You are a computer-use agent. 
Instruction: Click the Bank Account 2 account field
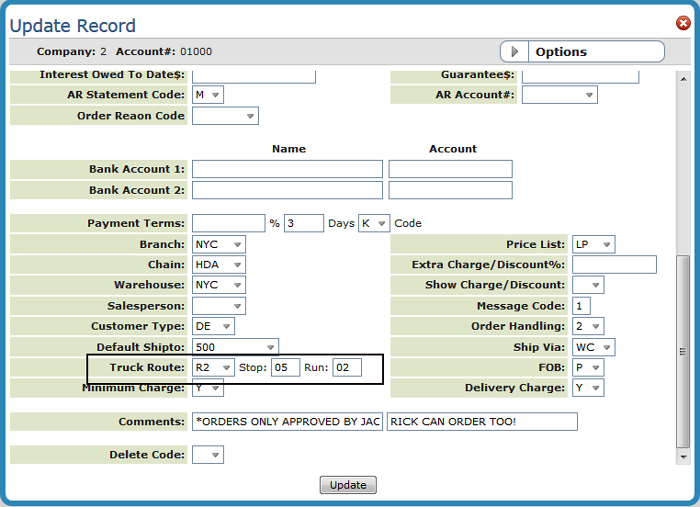pyautogui.click(x=450, y=190)
